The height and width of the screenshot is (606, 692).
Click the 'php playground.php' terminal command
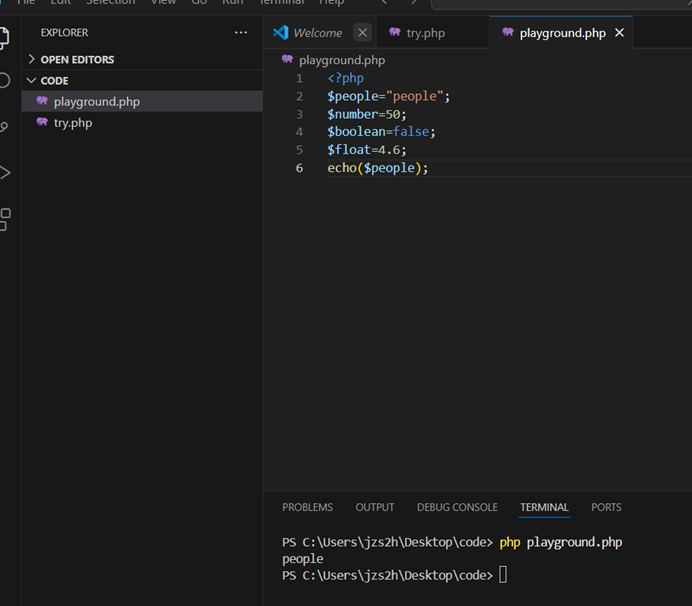(x=560, y=542)
